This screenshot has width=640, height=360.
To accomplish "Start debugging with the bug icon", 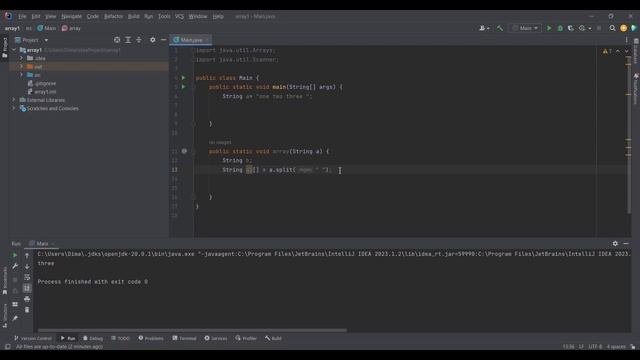I will (x=560, y=28).
